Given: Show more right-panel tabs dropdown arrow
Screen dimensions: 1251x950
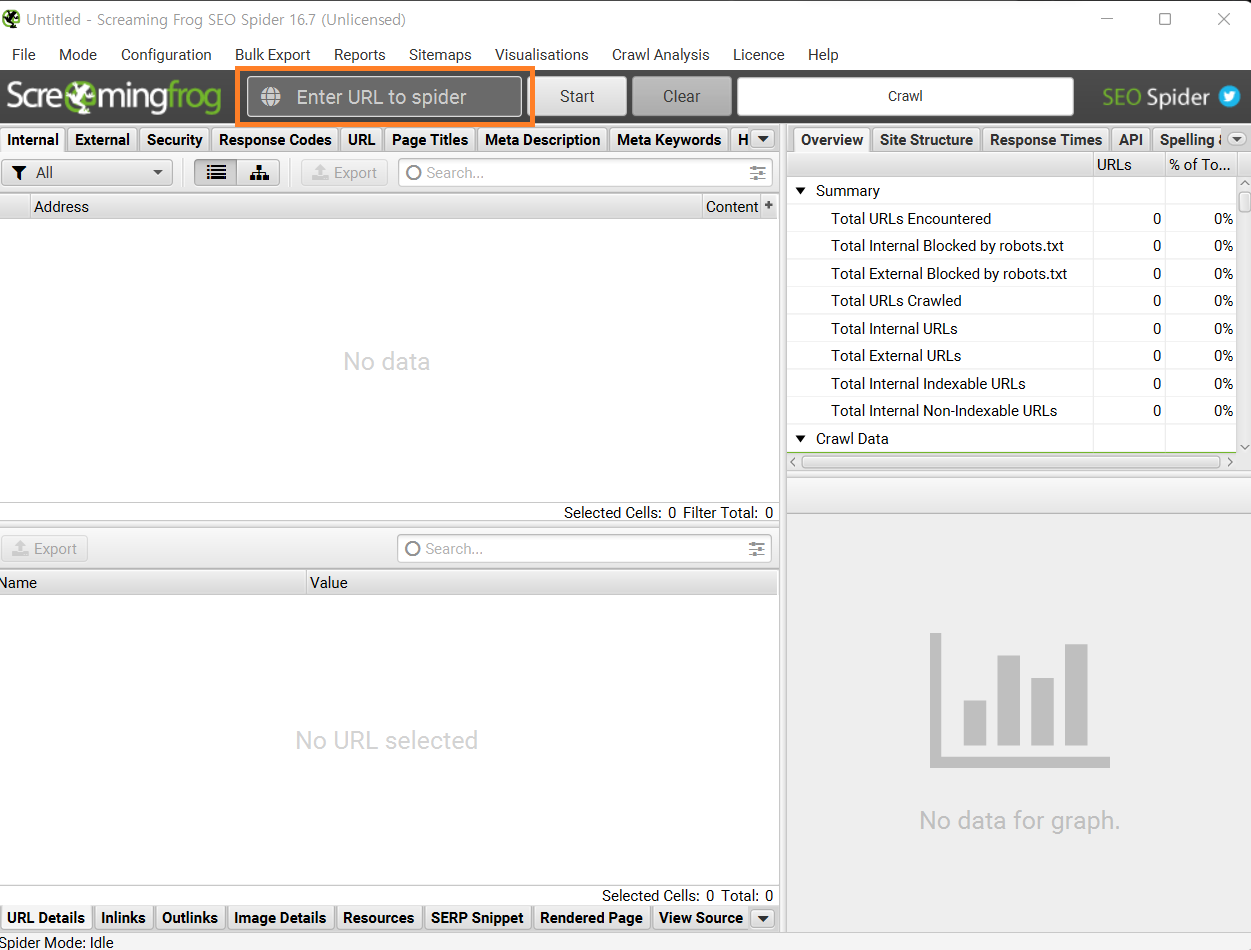Looking at the screenshot, I should pyautogui.click(x=1237, y=139).
